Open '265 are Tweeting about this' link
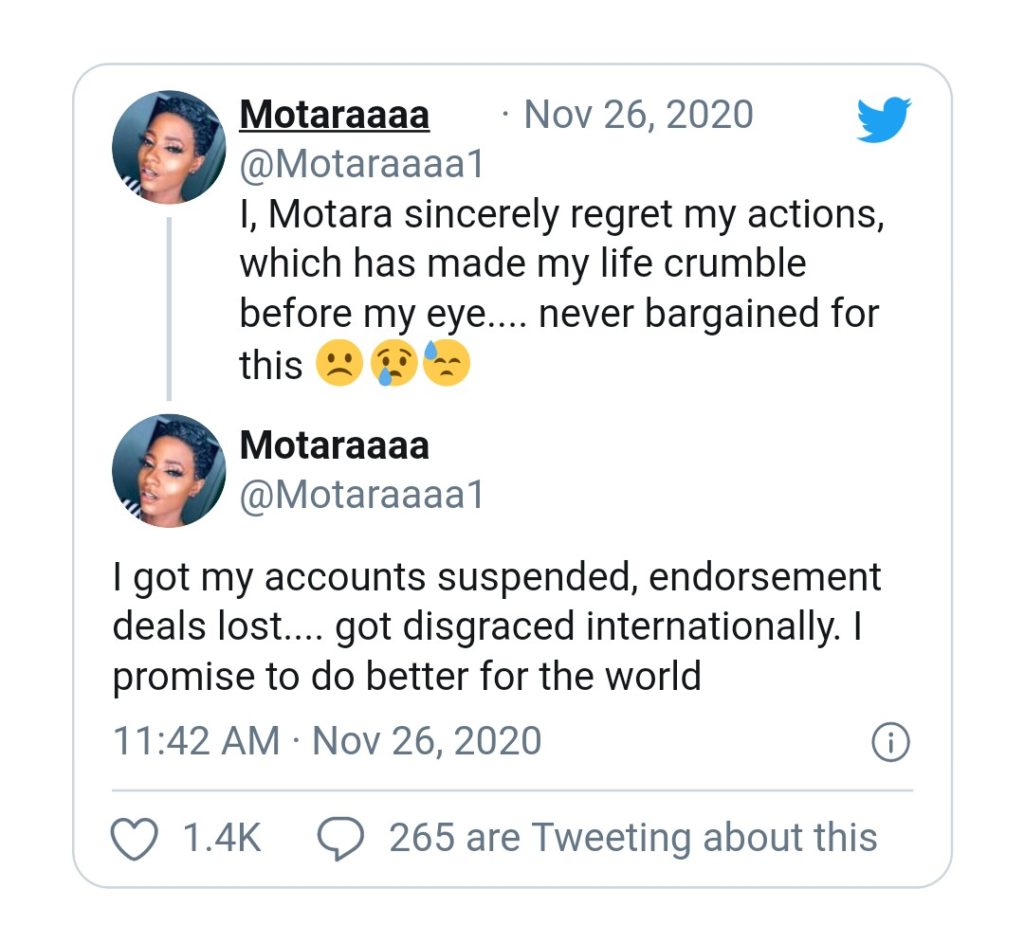 pyautogui.click(x=630, y=836)
